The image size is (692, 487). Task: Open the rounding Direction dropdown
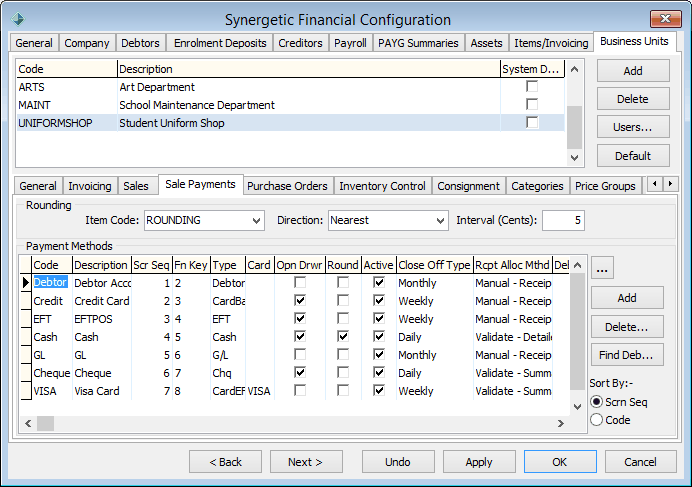(440, 220)
